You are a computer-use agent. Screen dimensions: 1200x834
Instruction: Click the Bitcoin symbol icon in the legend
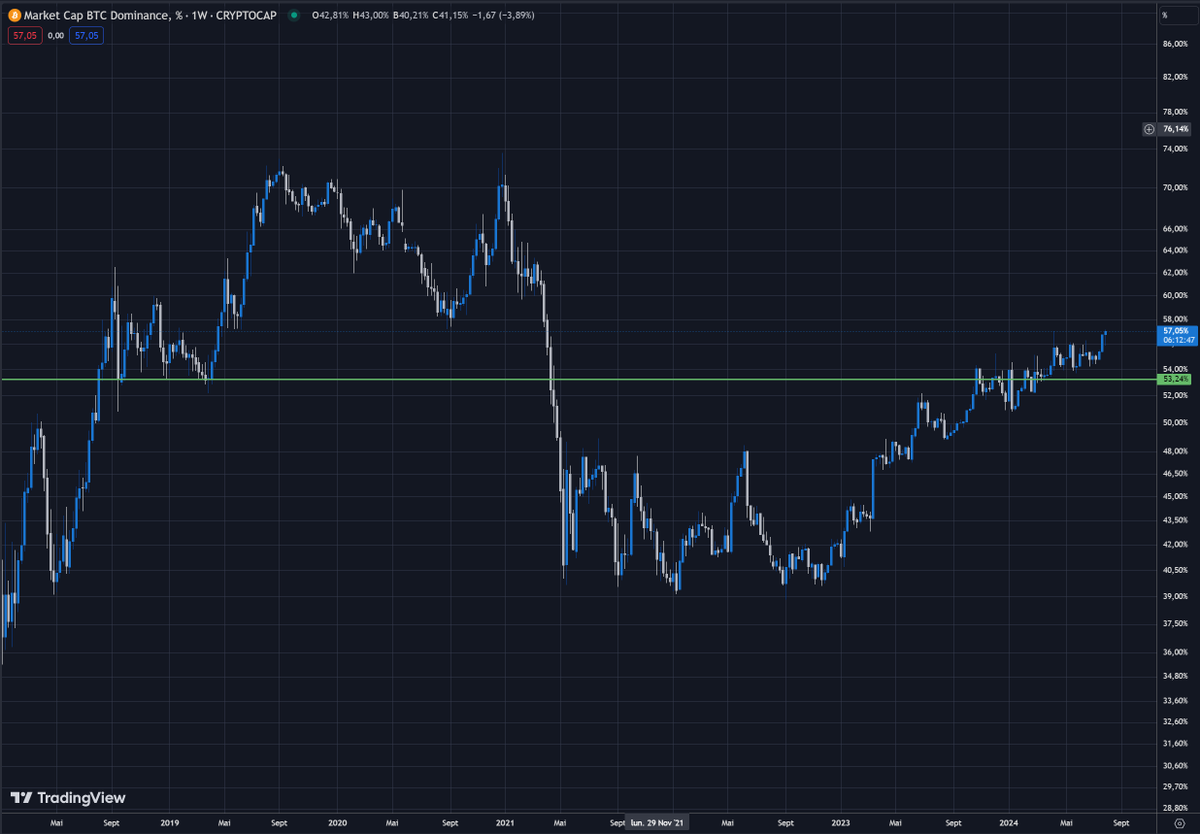[x=15, y=15]
